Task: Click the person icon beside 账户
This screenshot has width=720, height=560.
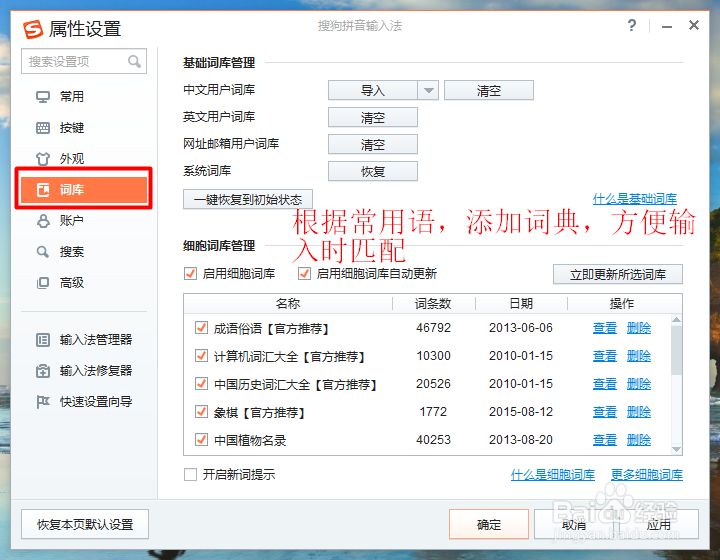Action: coord(43,221)
